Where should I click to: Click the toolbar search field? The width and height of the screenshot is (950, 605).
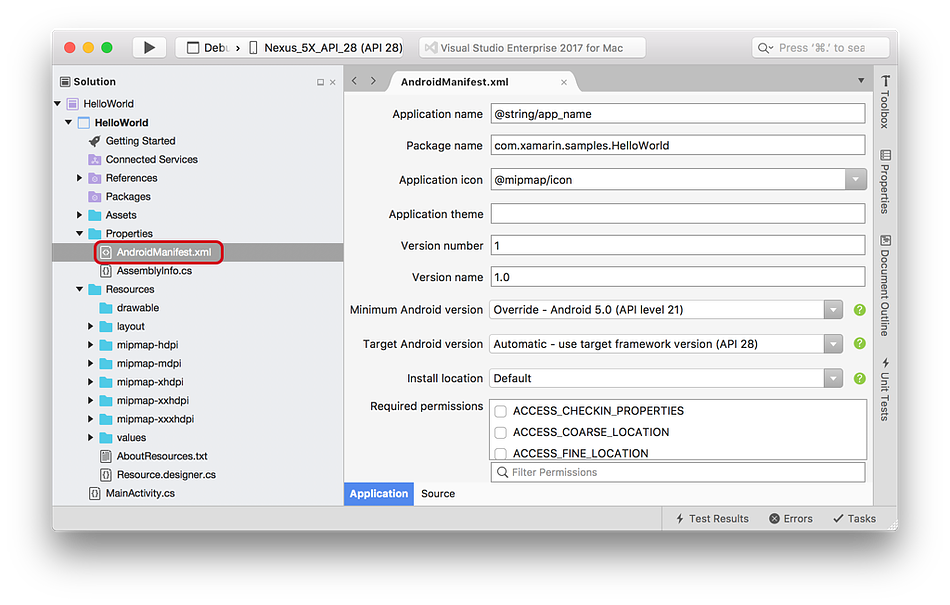820,48
